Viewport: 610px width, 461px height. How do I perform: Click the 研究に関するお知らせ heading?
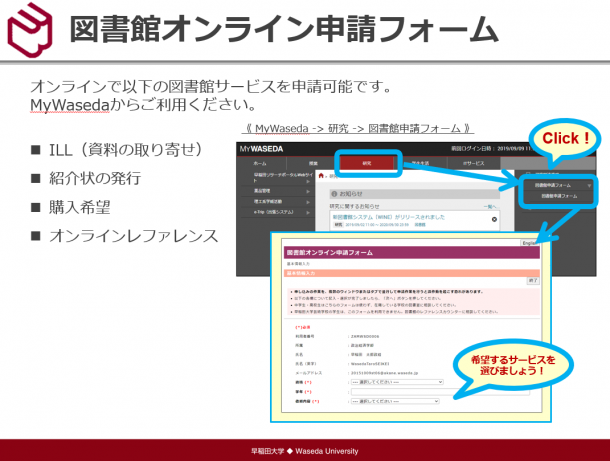point(354,207)
